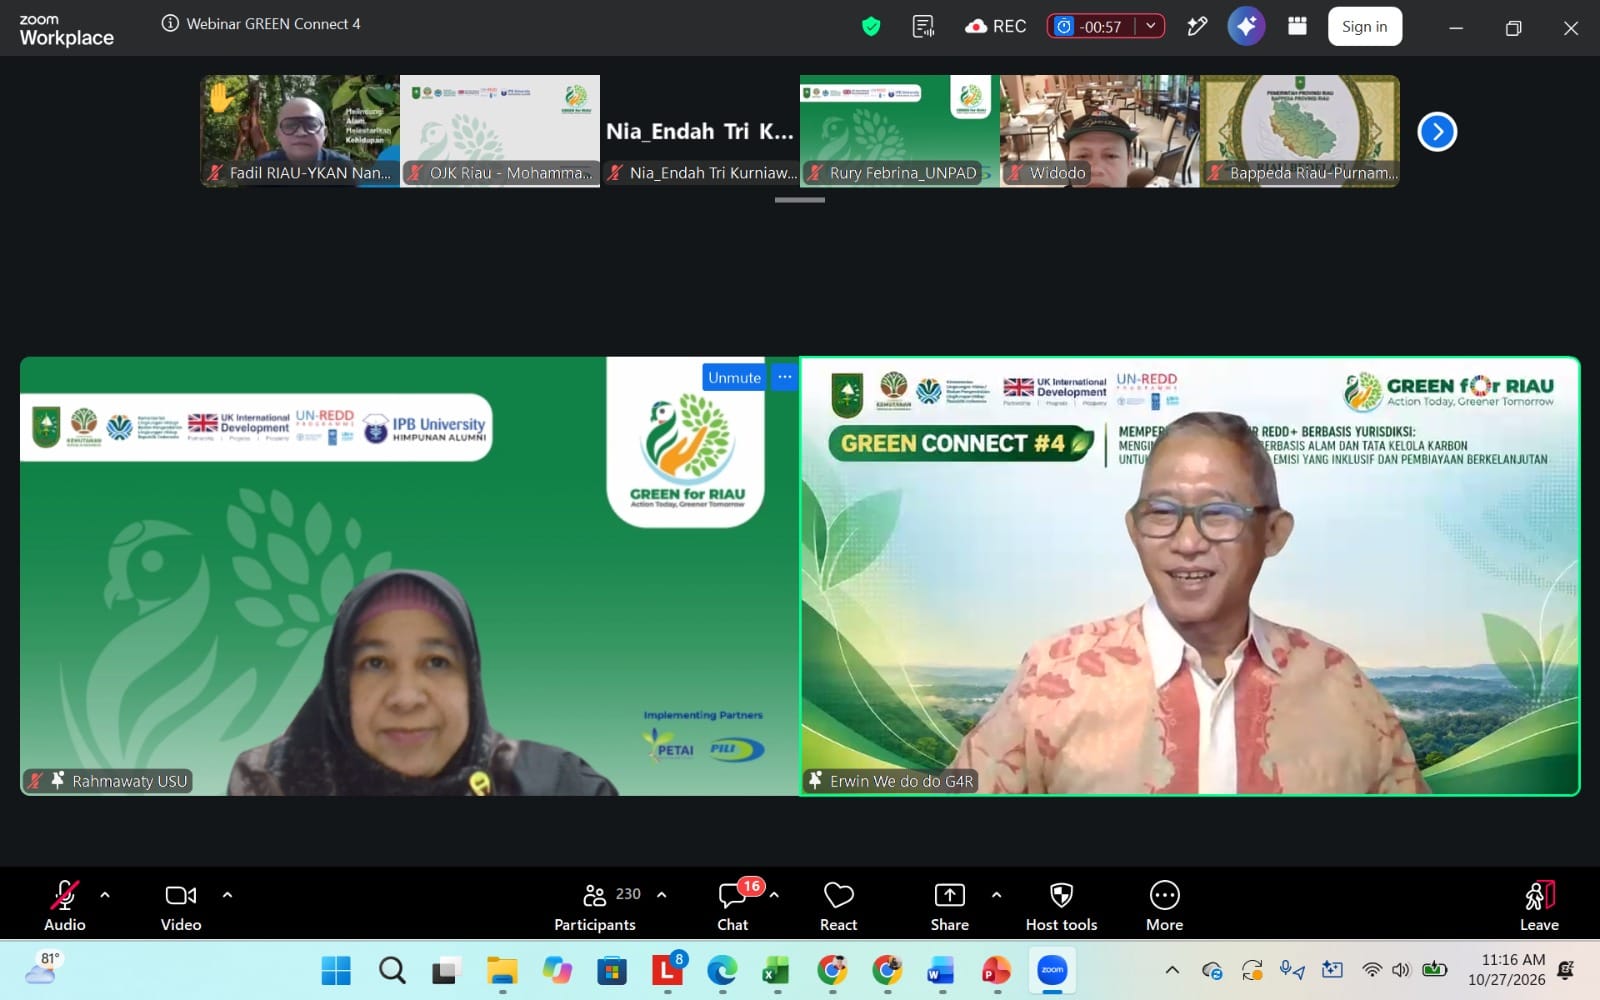Click the REC recording indicator
1600x1000 pixels.
tap(996, 27)
